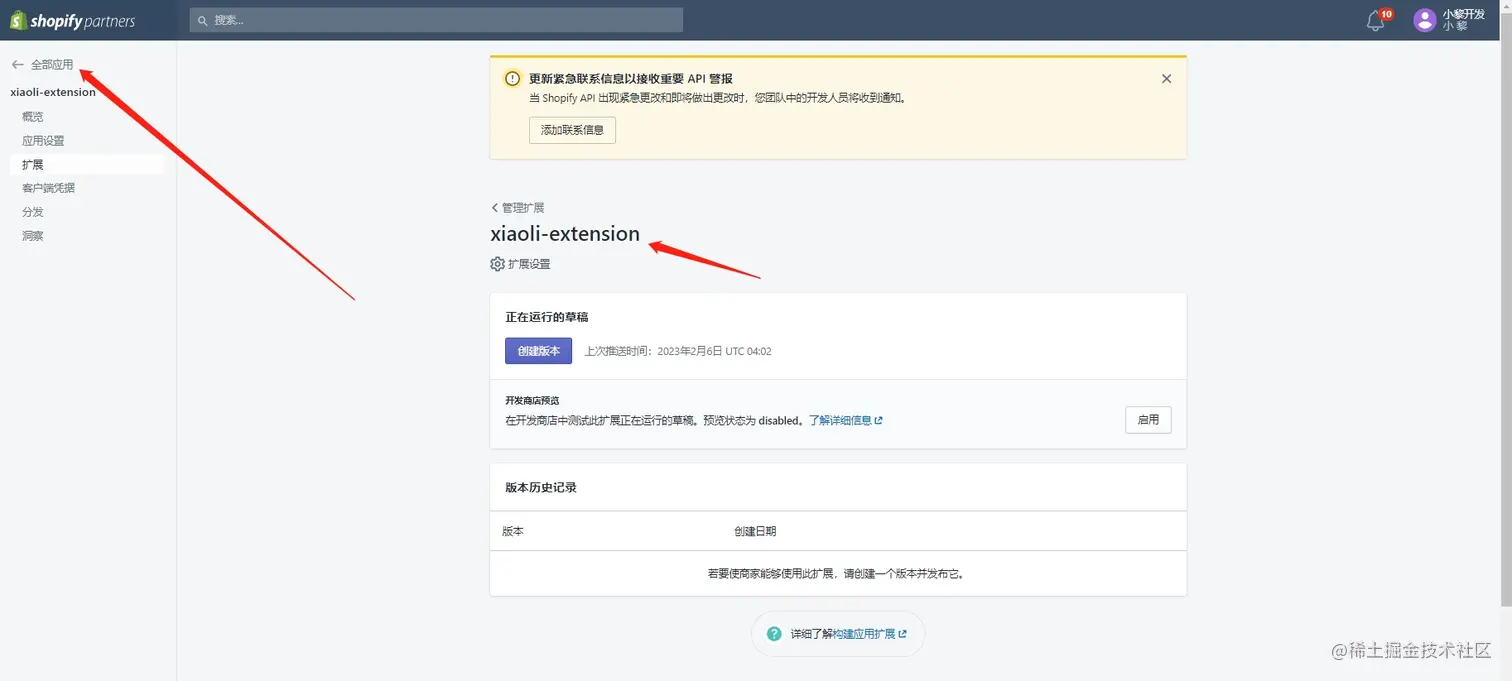Screen dimensions: 1512x681
Task: Click the Shopify Partners logo
Action: (x=70, y=19)
